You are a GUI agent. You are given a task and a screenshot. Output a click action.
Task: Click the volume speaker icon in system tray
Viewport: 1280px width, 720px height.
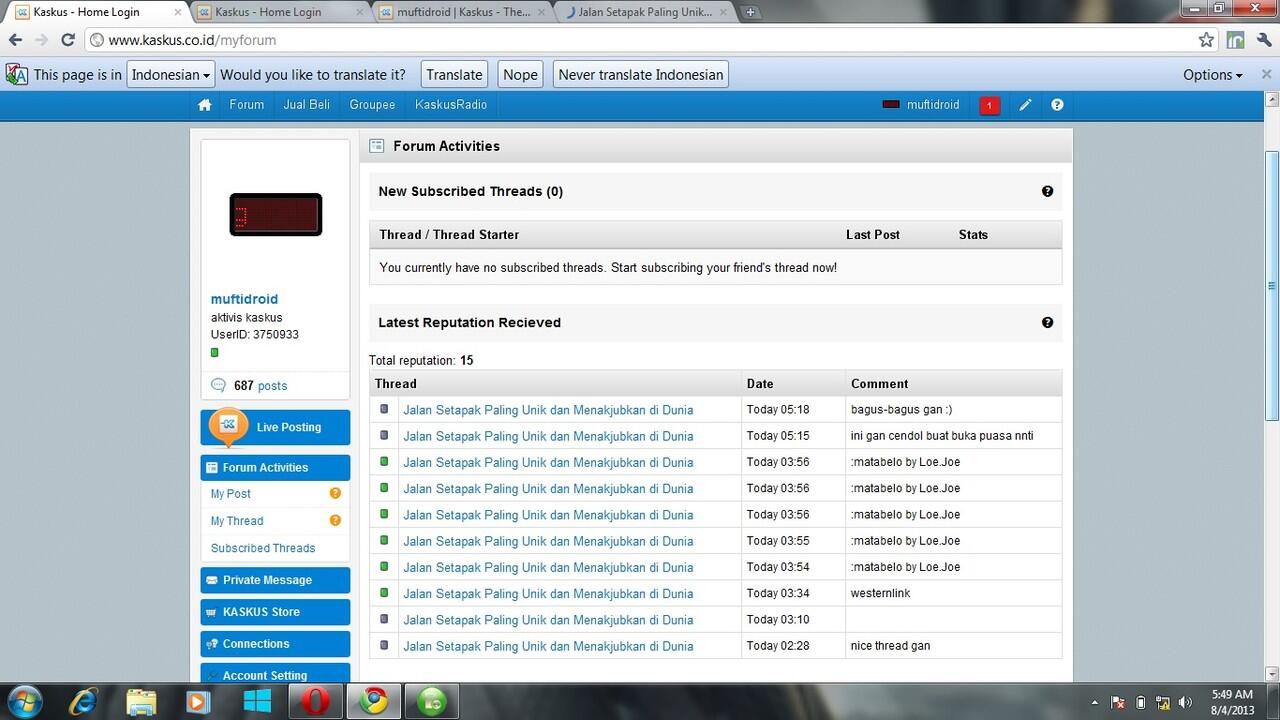point(1187,702)
